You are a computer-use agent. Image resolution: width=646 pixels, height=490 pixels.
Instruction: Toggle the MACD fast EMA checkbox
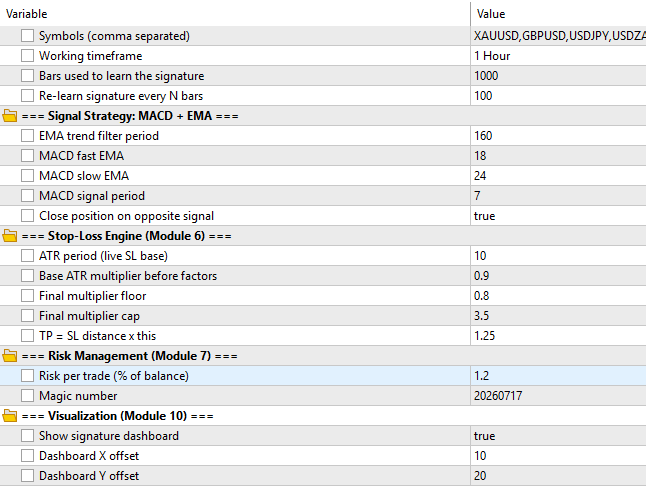tap(28, 156)
